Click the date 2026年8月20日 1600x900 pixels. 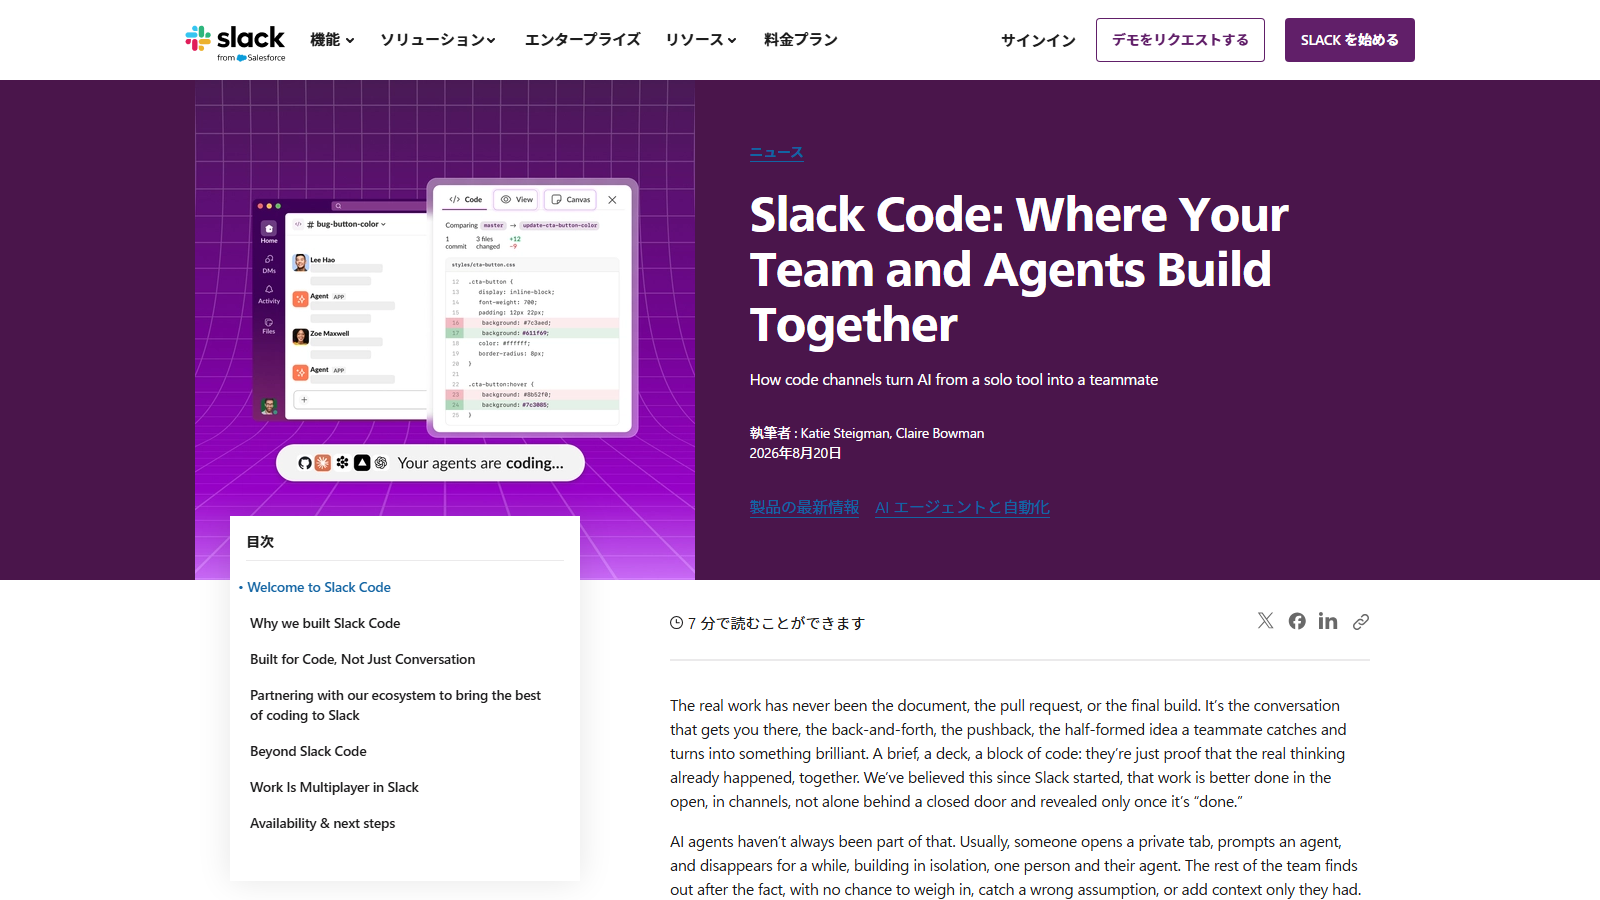796,453
